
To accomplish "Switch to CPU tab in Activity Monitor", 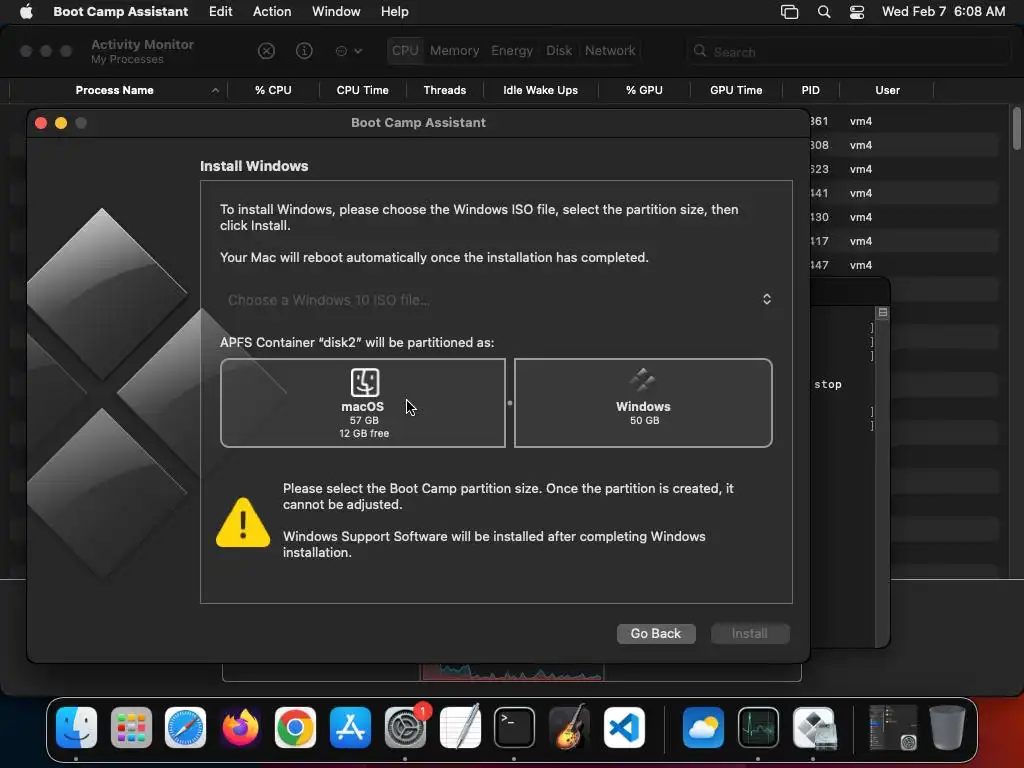I will coord(405,50).
